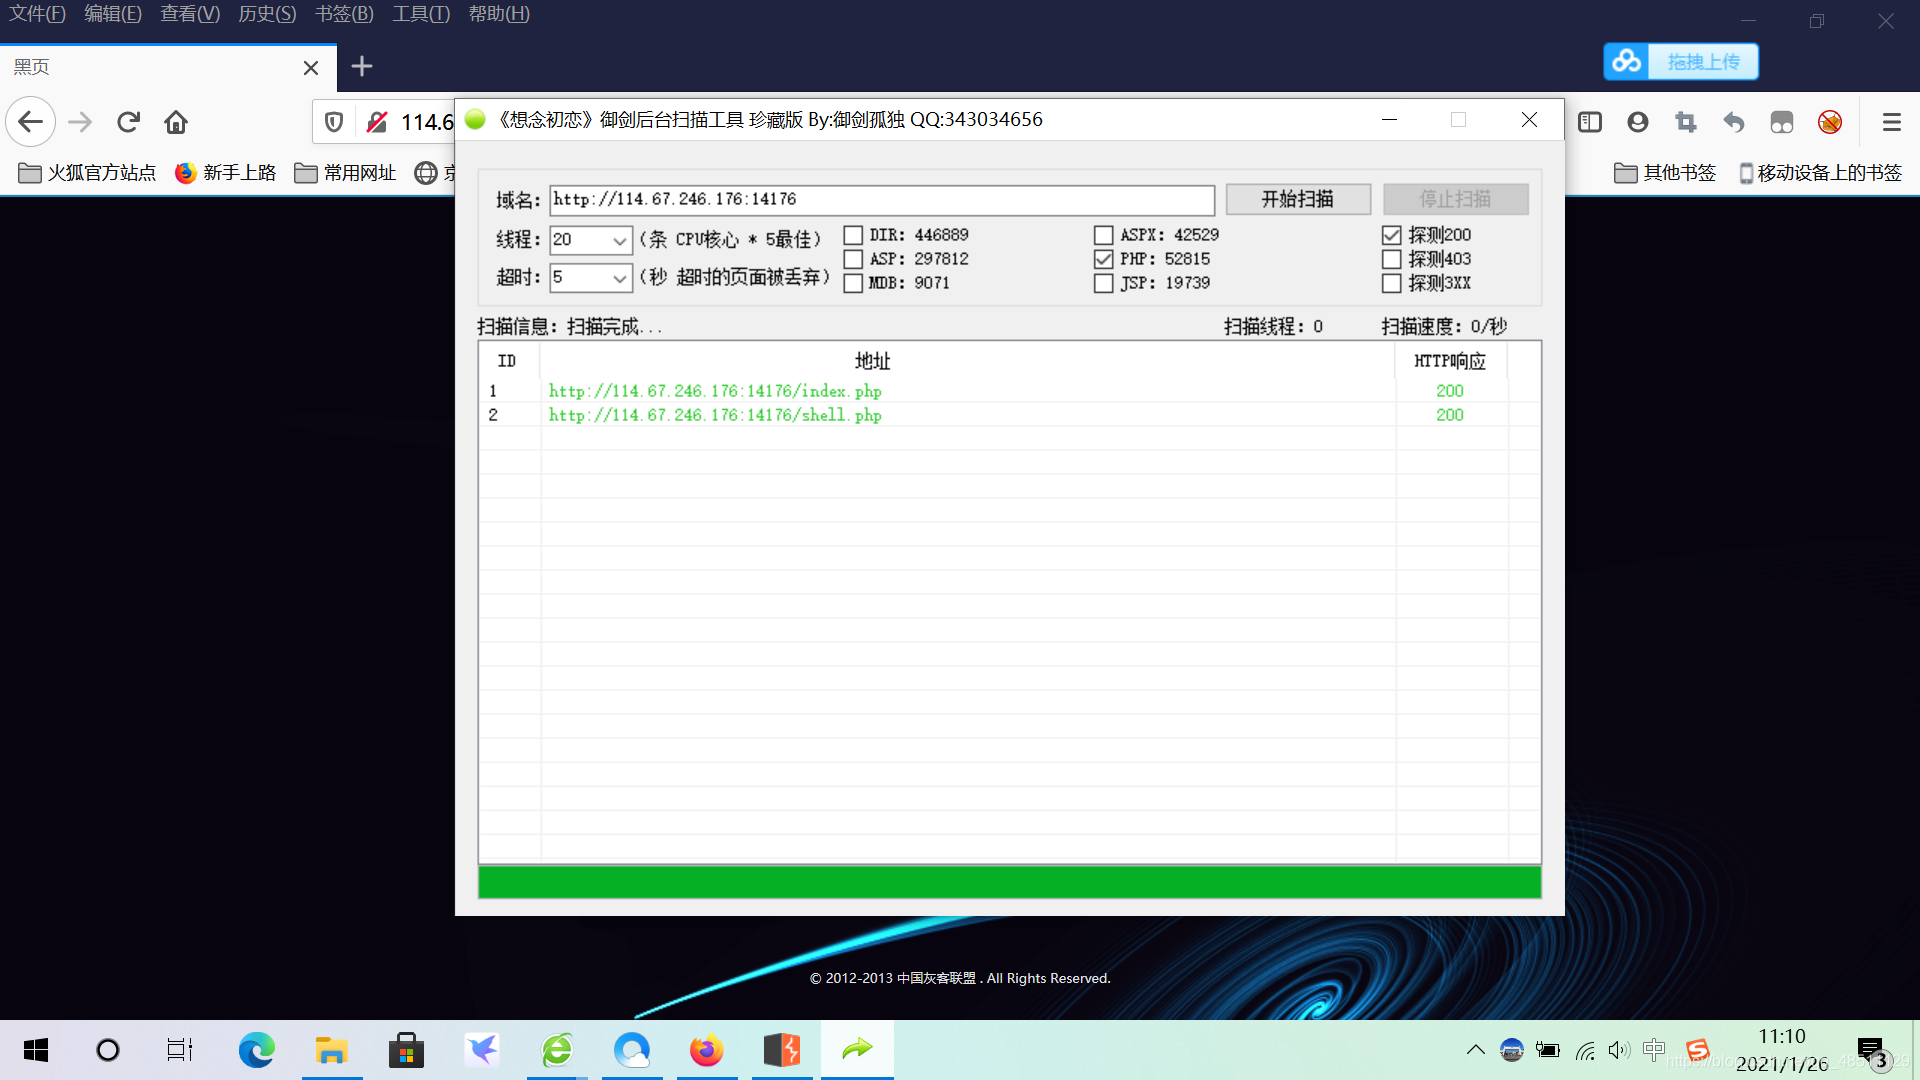Uncheck the PHP: 52815 checkbox

(1103, 259)
